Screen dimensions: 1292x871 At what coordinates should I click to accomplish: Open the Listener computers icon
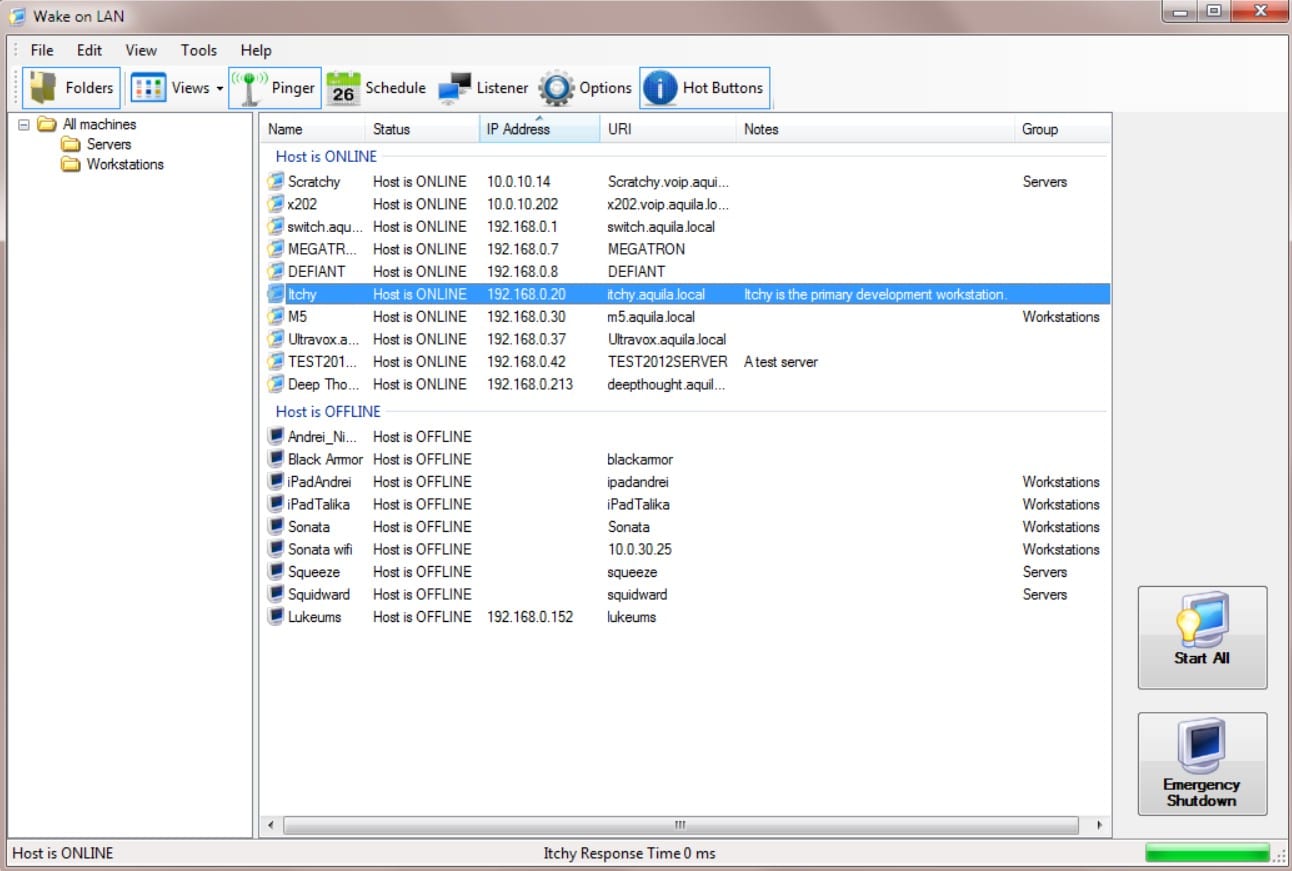click(x=454, y=88)
